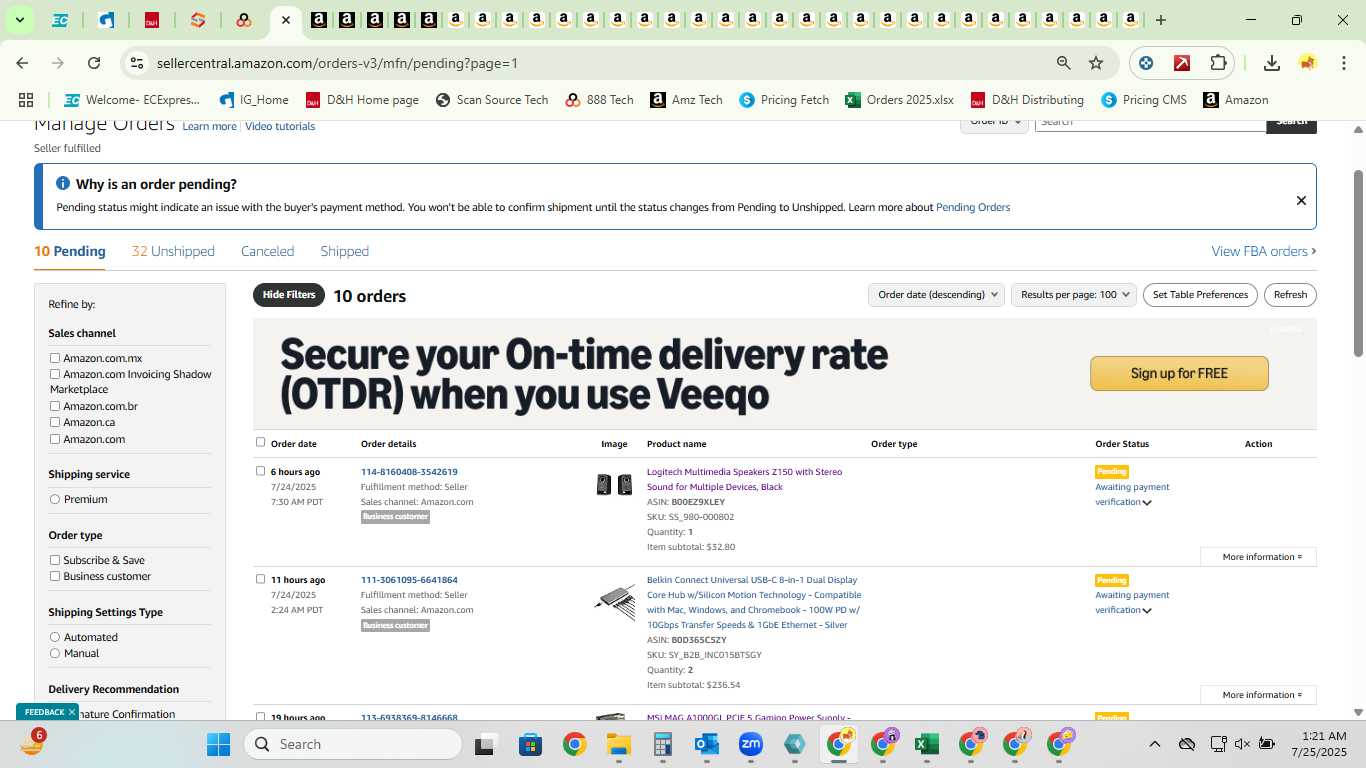Switch to the 10 Pending tab
Screen dimensions: 1366x768
tap(70, 251)
